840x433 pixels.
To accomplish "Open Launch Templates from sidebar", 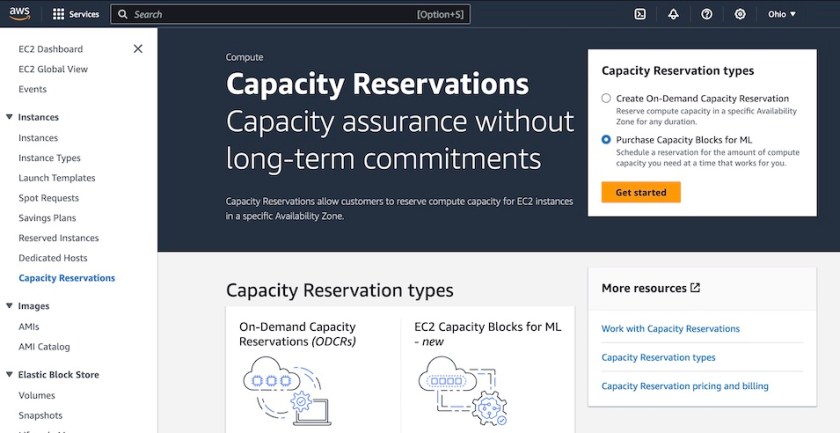I will (x=56, y=178).
